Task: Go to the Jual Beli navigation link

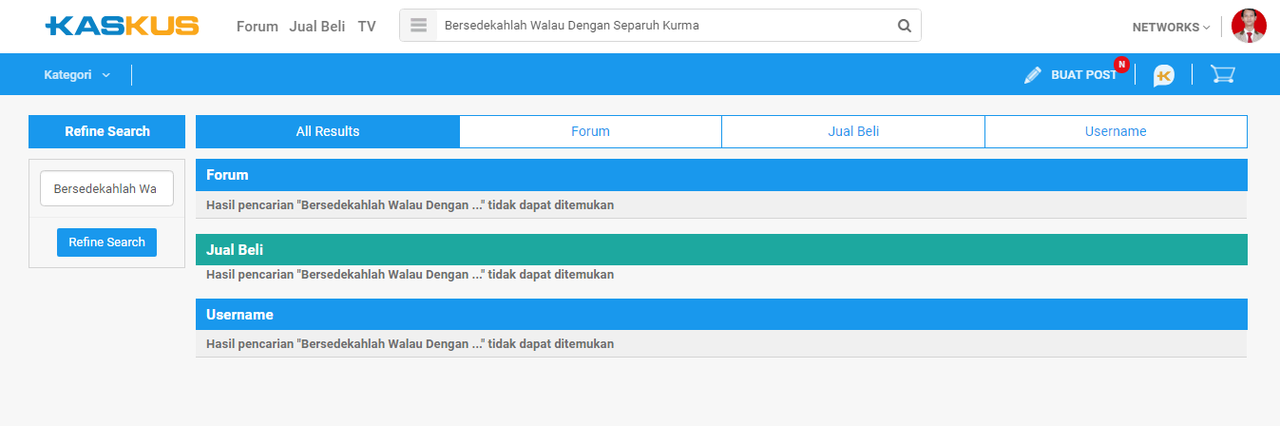Action: [317, 26]
